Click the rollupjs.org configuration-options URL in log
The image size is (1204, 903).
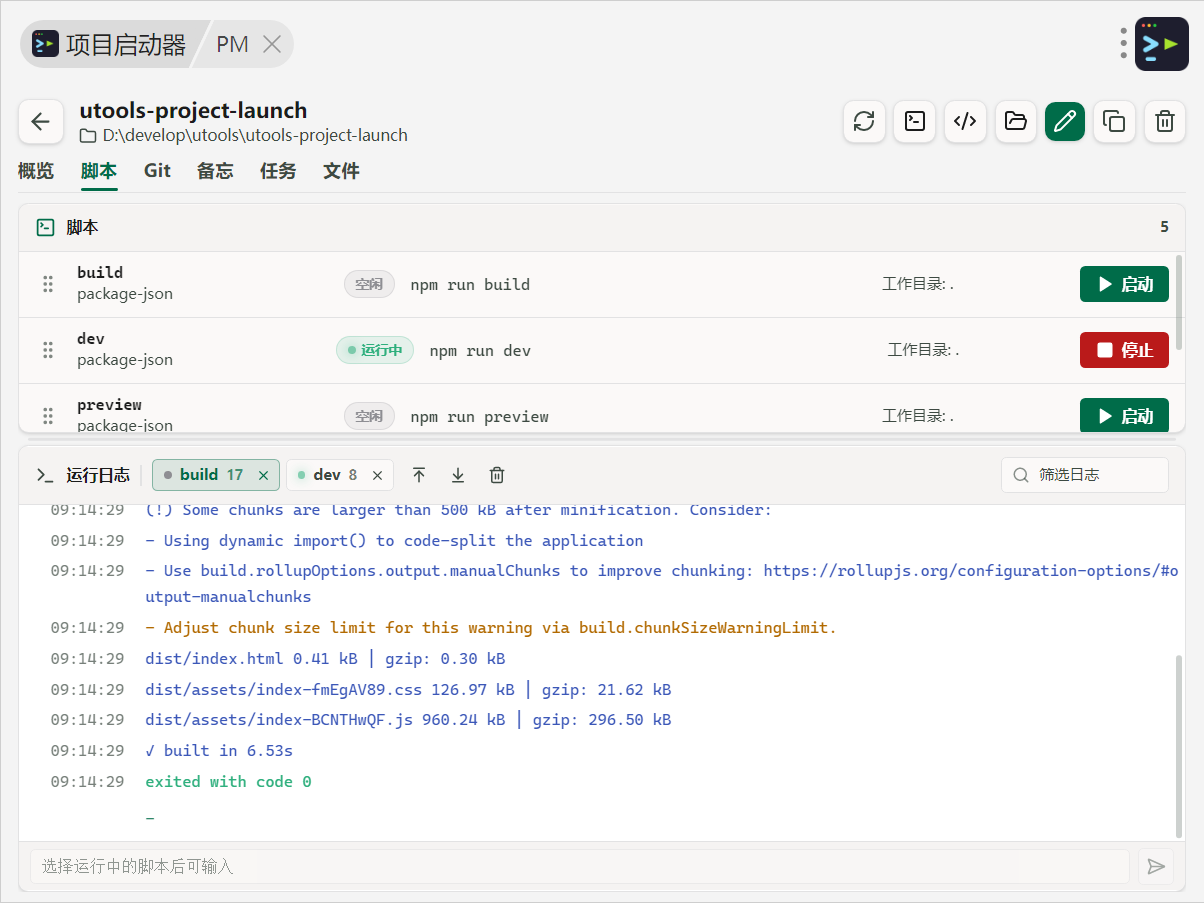coord(662,584)
